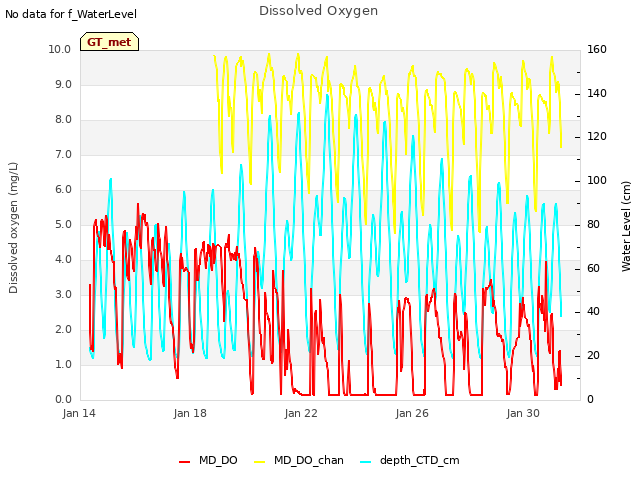This screenshot has height=480, width=640.
Task: Select the depth_CTD_cm legend entry
Action: click(x=410, y=460)
